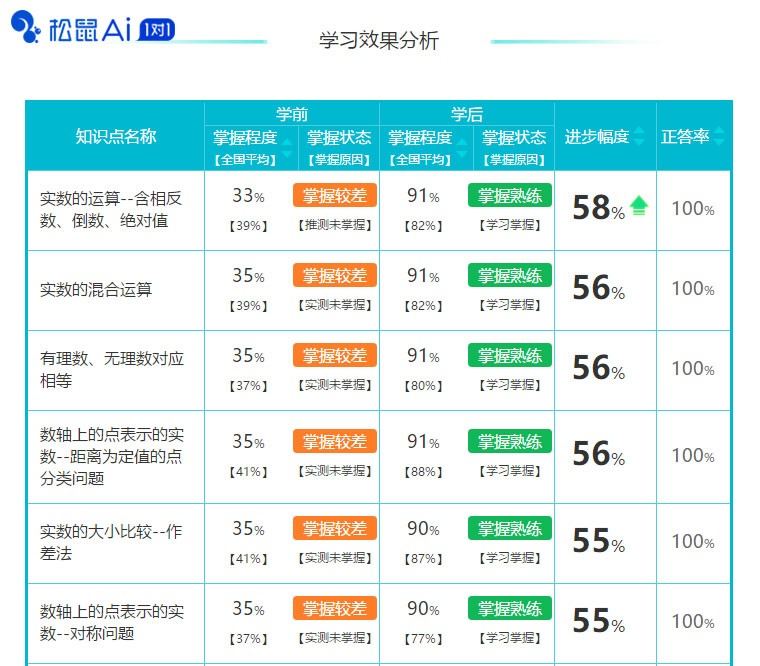Select the 实数的混合运算 knowledge point
The image size is (760, 666).
(96, 289)
